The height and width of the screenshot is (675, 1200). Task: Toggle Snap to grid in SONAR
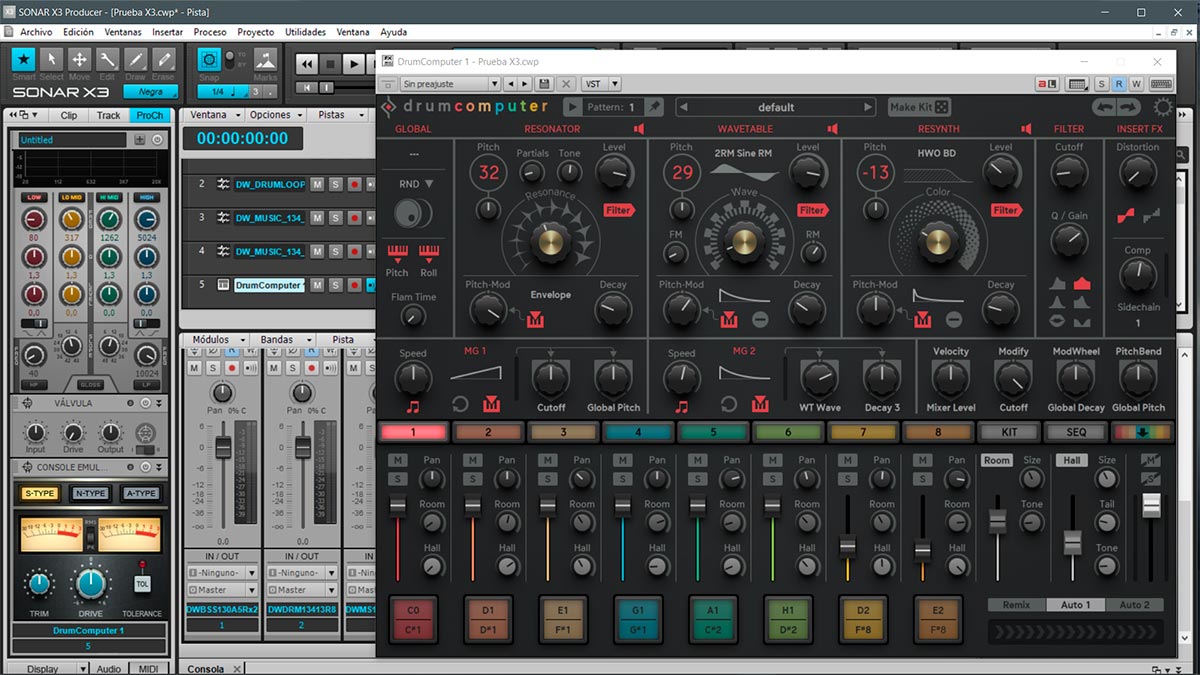[210, 59]
